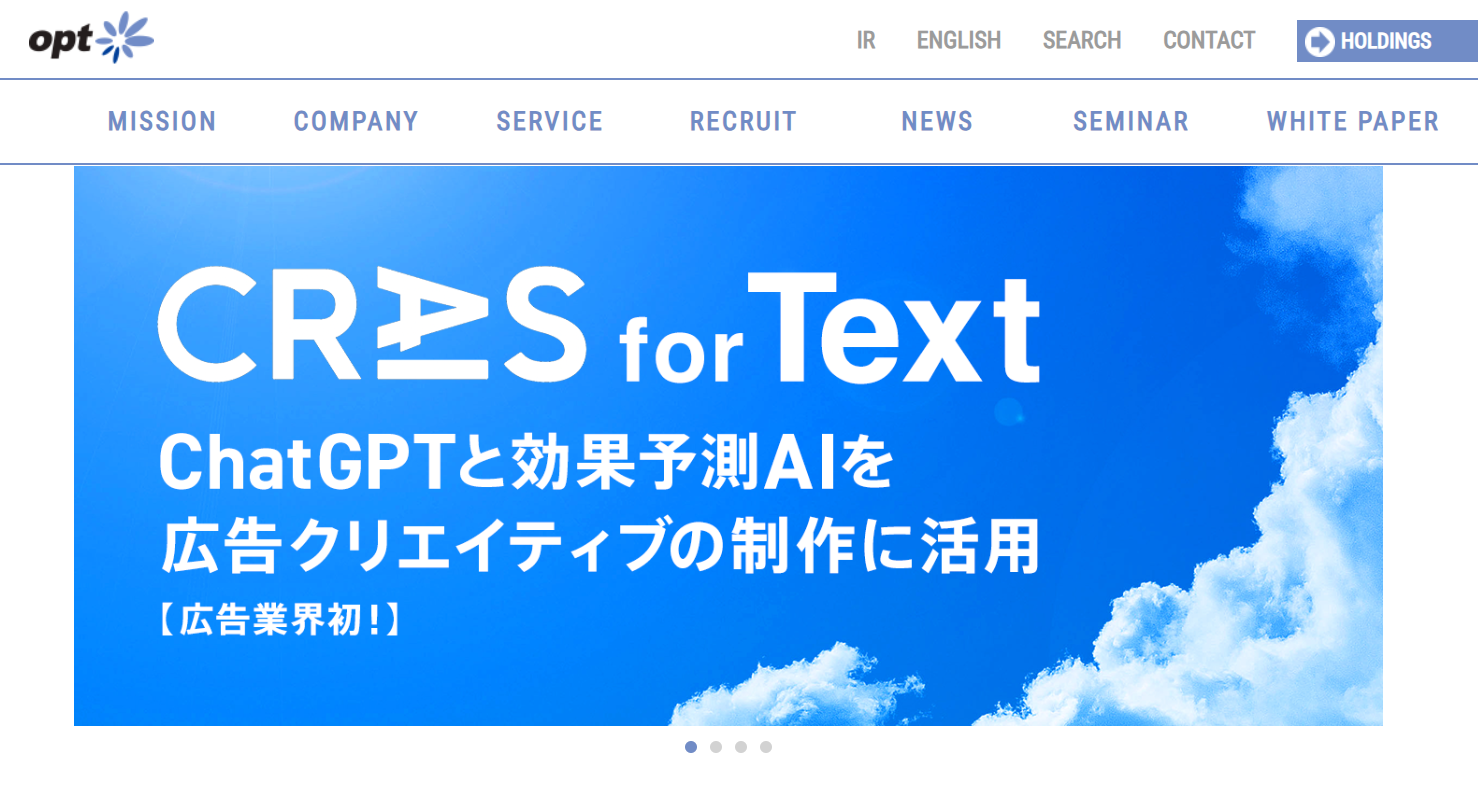Select the first carousel dot
1478x806 pixels.
pyautogui.click(x=691, y=747)
